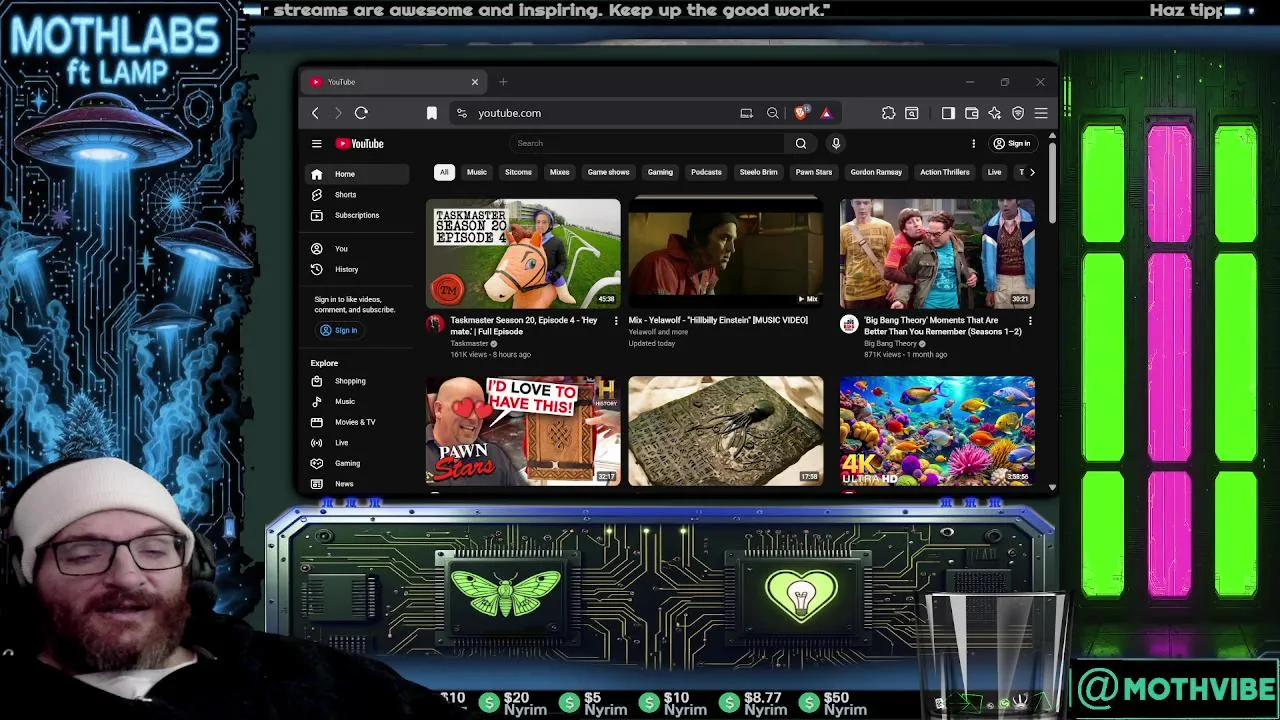The image size is (1280, 720).
Task: Open Gaming under Explore in sidebar
Action: [x=357, y=464]
